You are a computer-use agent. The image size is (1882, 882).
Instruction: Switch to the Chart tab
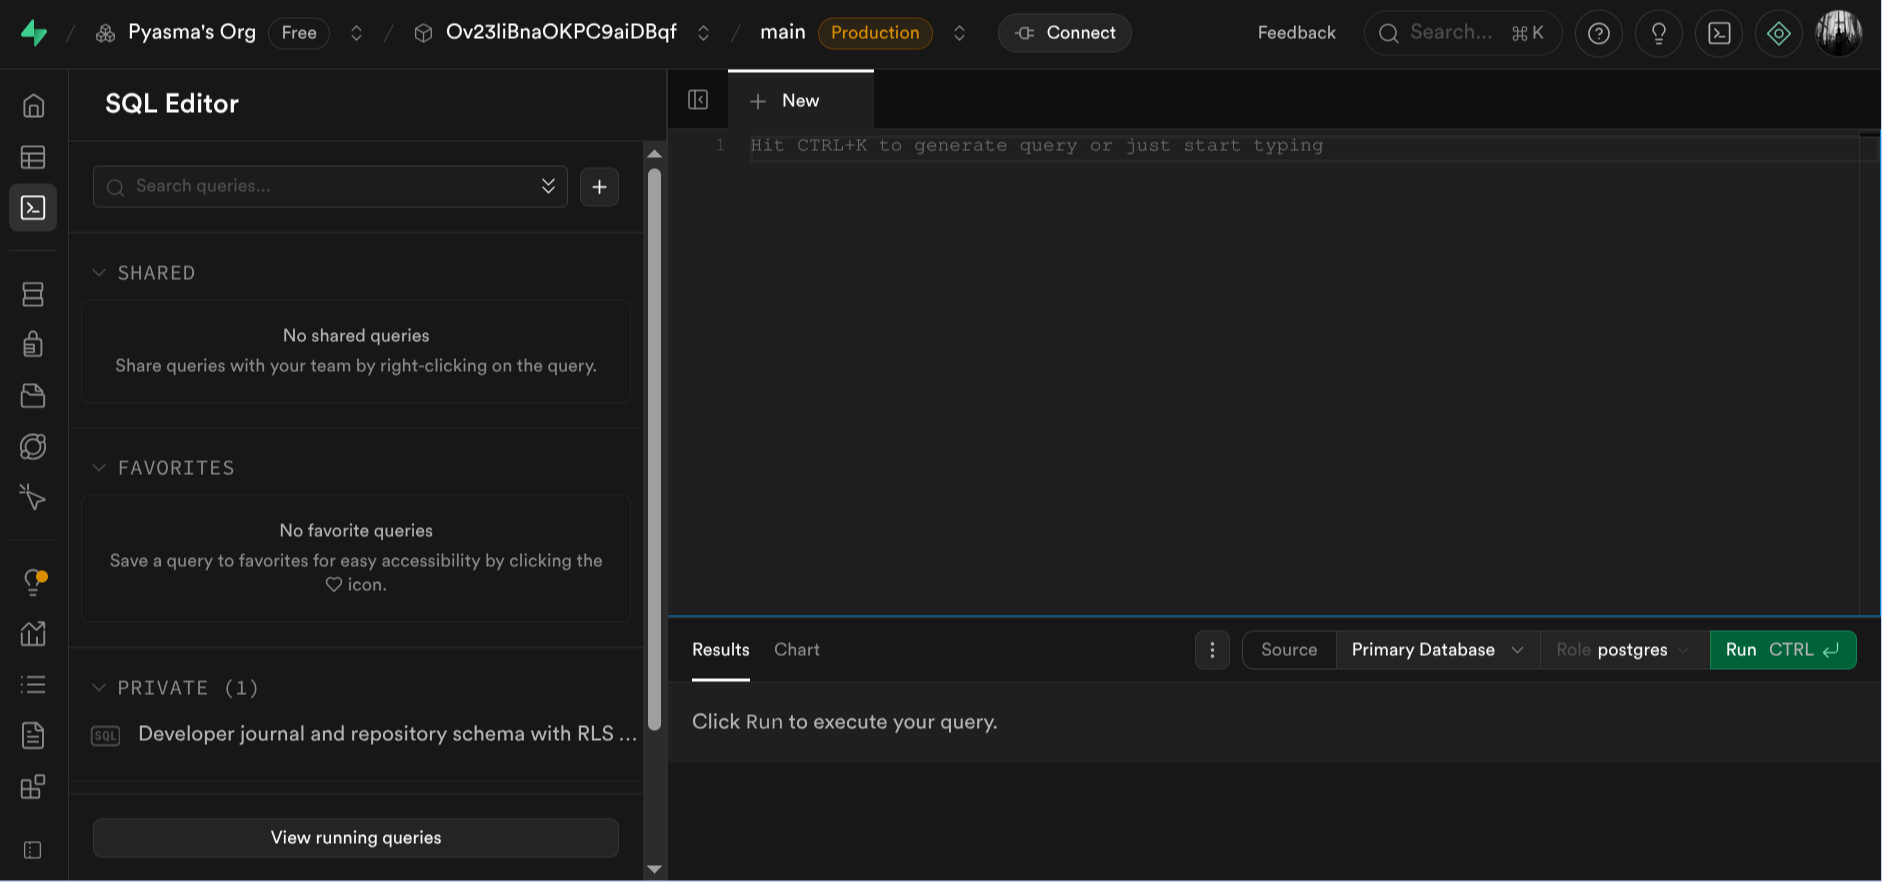click(x=796, y=650)
